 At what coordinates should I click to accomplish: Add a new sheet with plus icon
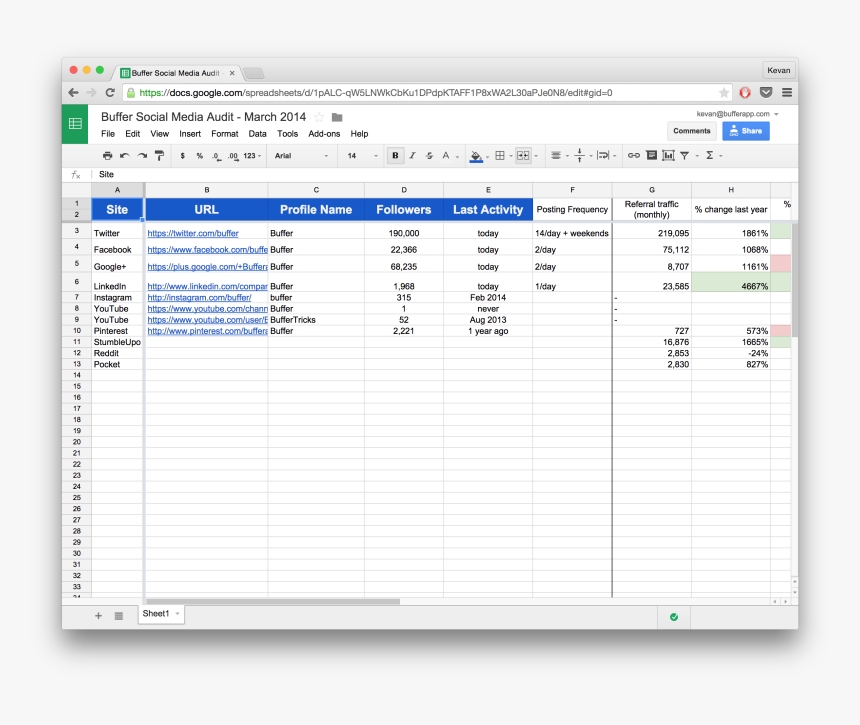[x=98, y=616]
